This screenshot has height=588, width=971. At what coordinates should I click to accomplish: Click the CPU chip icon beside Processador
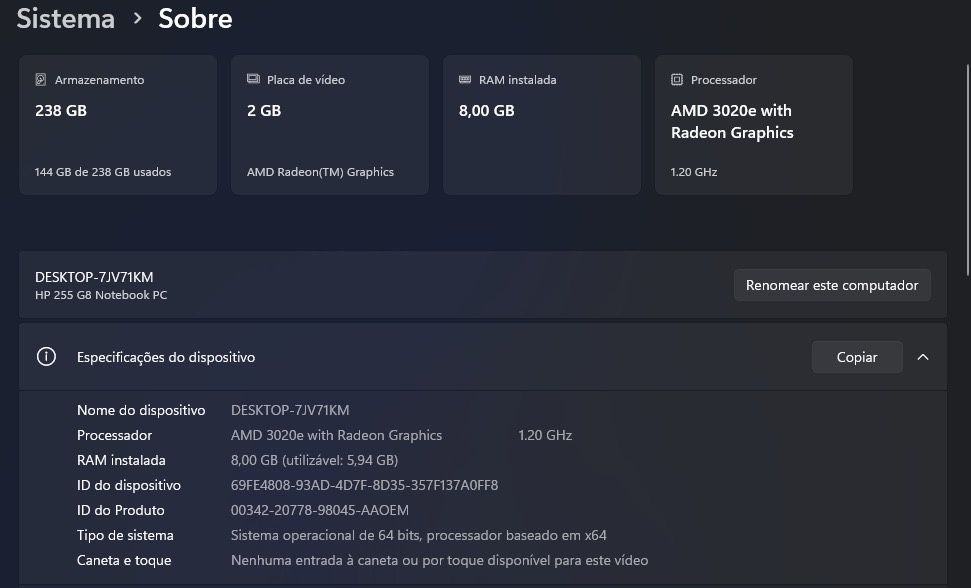(677, 80)
